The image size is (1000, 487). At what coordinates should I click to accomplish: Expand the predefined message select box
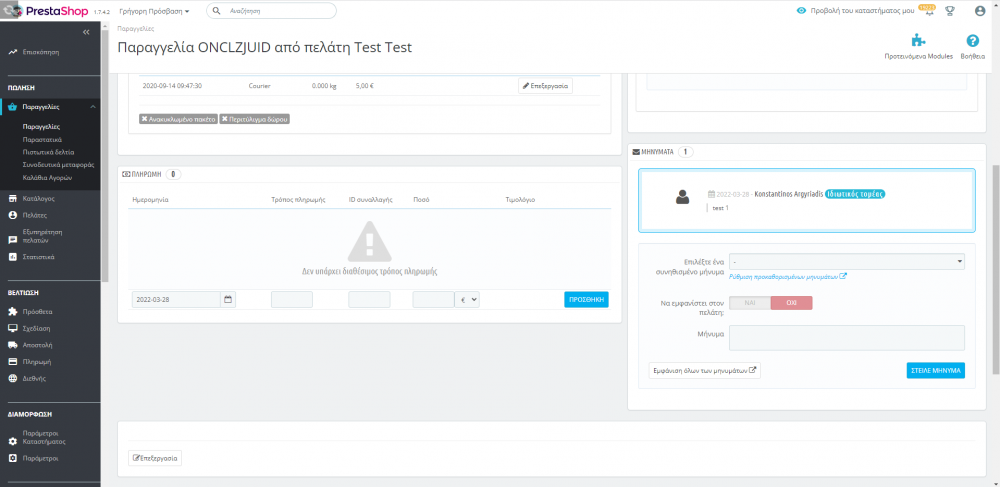click(x=846, y=261)
